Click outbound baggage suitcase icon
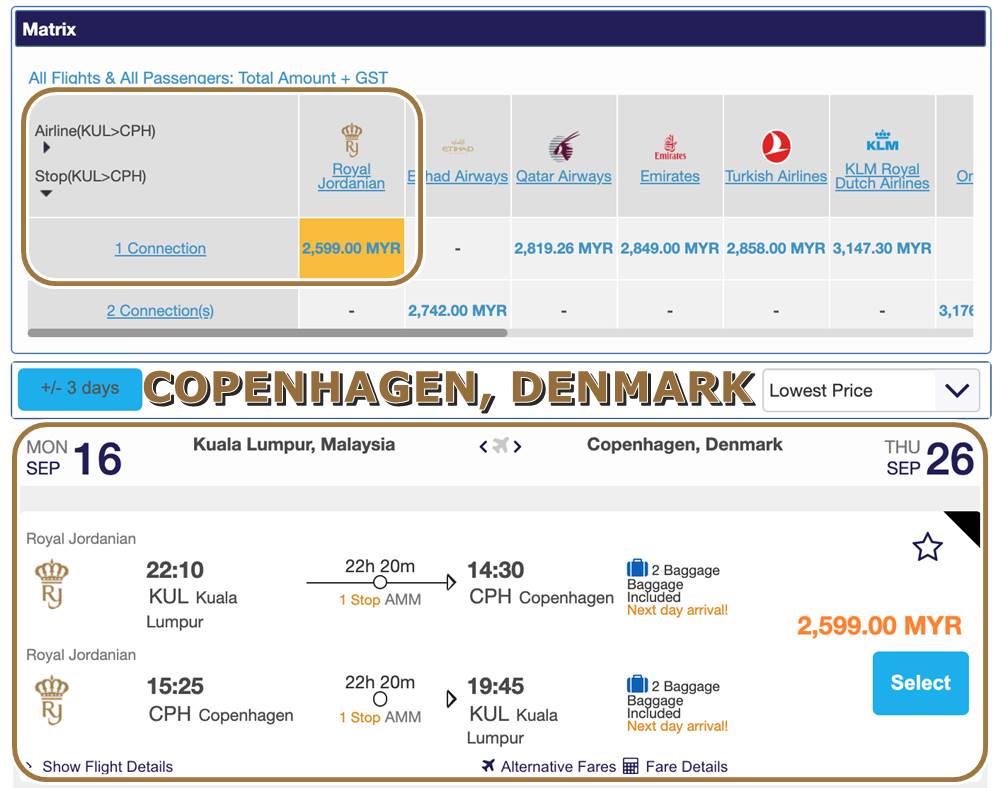 point(637,567)
